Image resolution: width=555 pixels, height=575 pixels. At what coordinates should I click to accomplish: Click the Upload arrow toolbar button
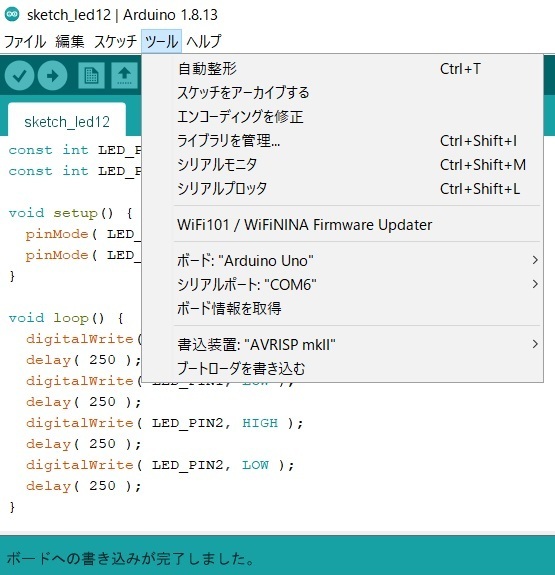click(52, 76)
